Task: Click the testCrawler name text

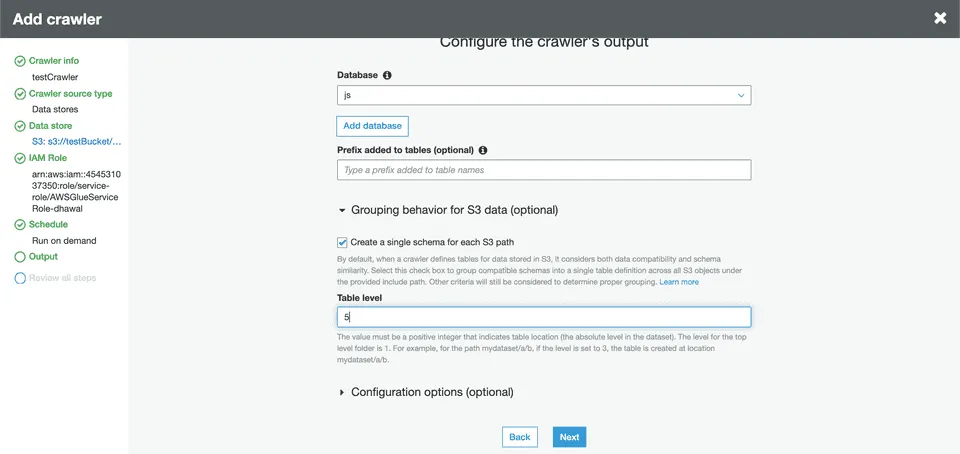Action: click(55, 77)
